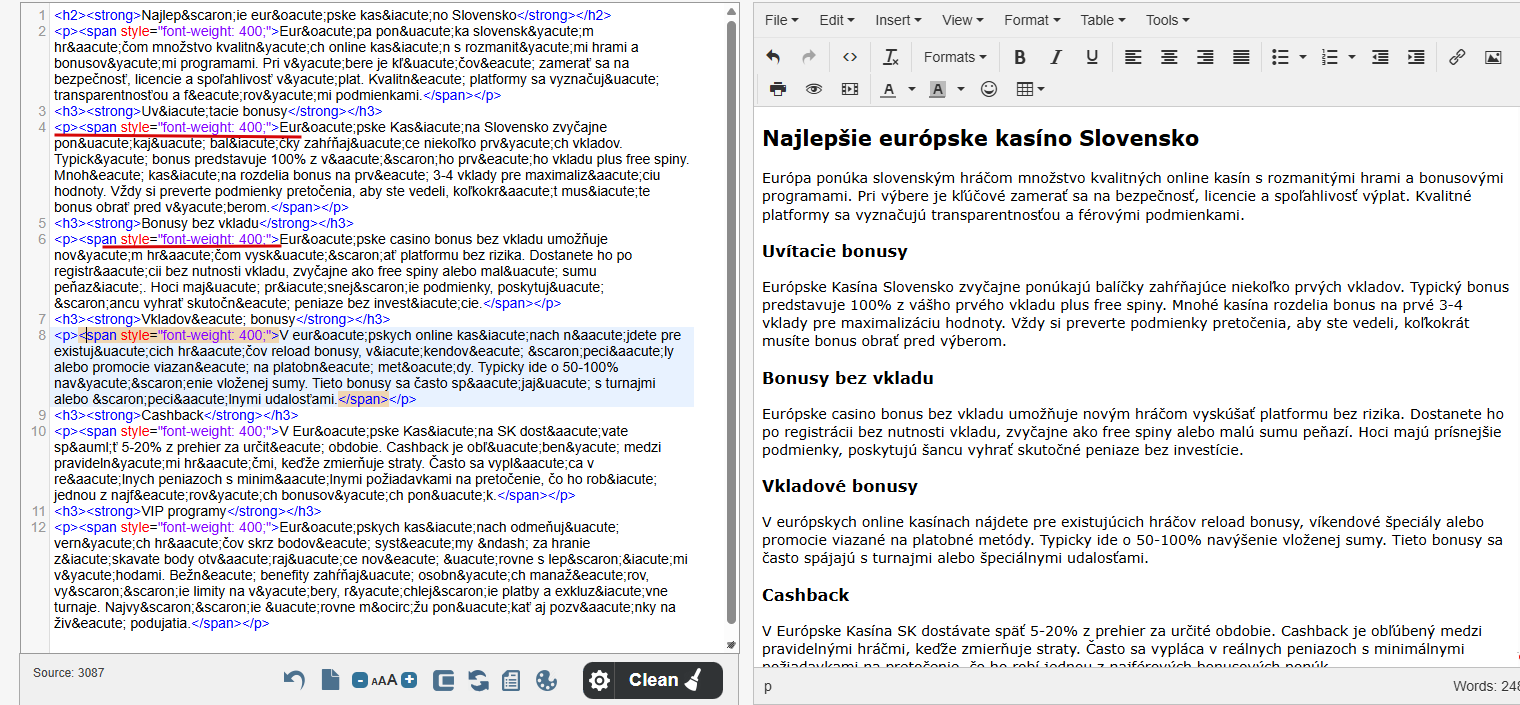Increase source font size with plus
Screen dimensions: 1520x705
click(x=409, y=681)
